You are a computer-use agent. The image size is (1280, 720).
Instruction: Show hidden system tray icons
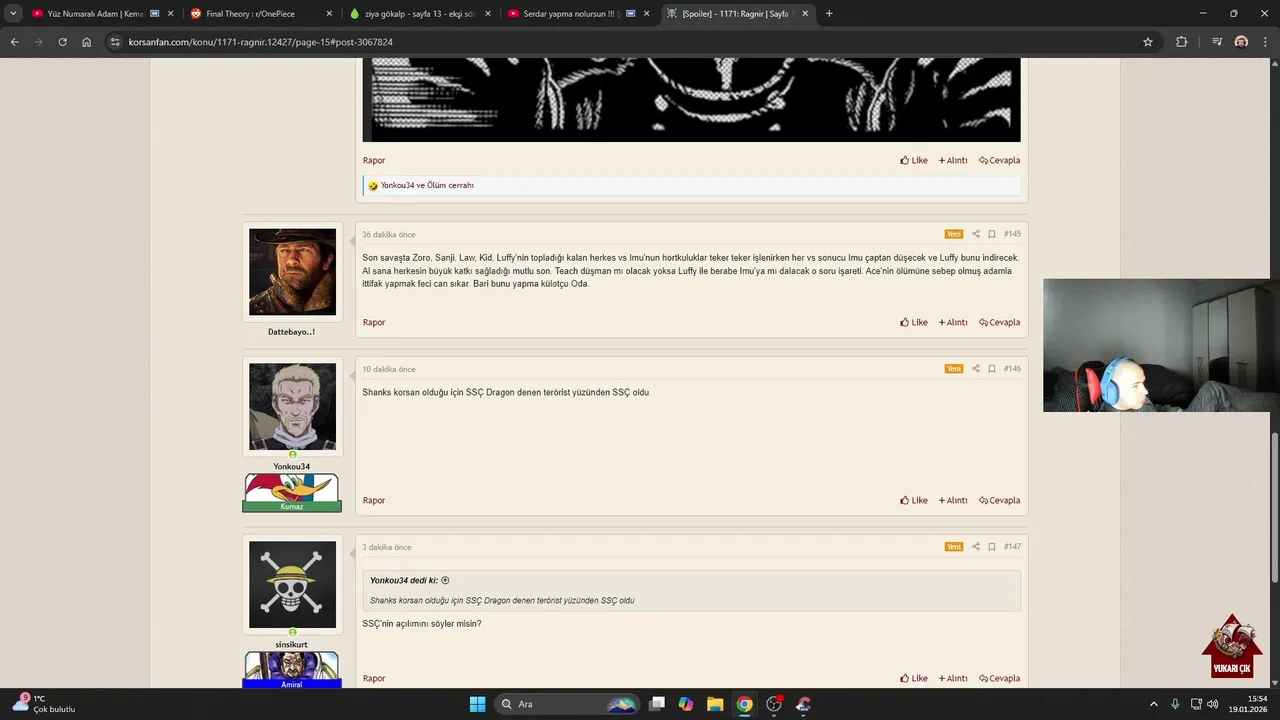pos(1154,704)
